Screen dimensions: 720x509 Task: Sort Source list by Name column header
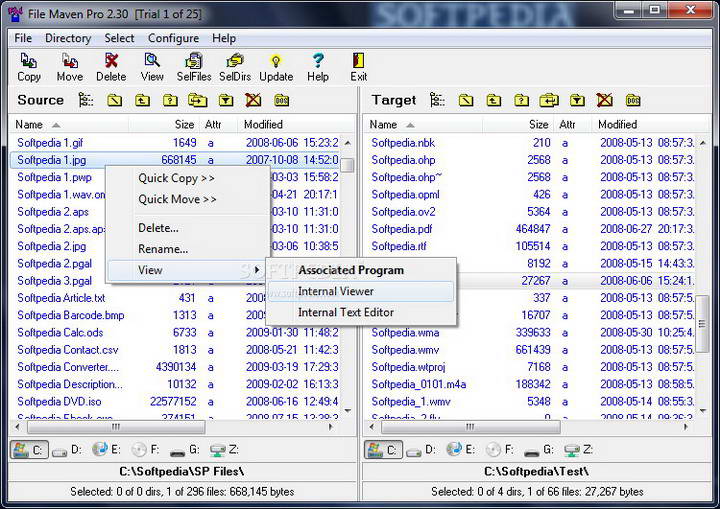point(69,124)
